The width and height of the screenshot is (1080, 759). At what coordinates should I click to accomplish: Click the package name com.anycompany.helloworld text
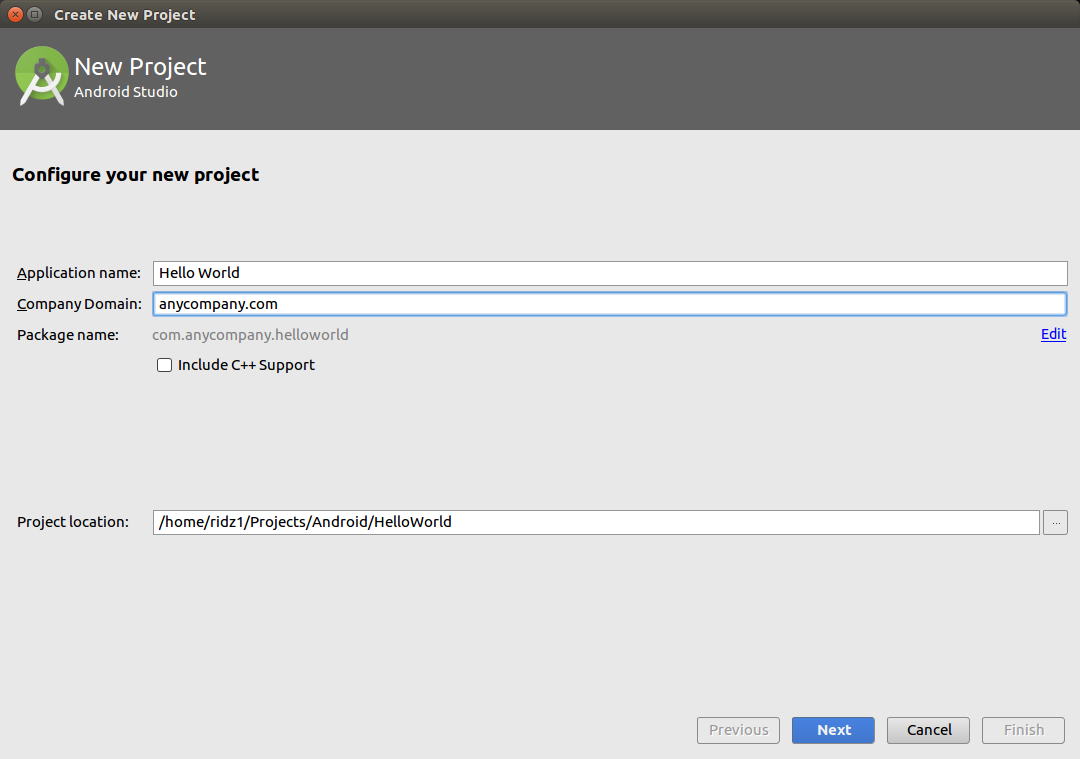click(250, 335)
